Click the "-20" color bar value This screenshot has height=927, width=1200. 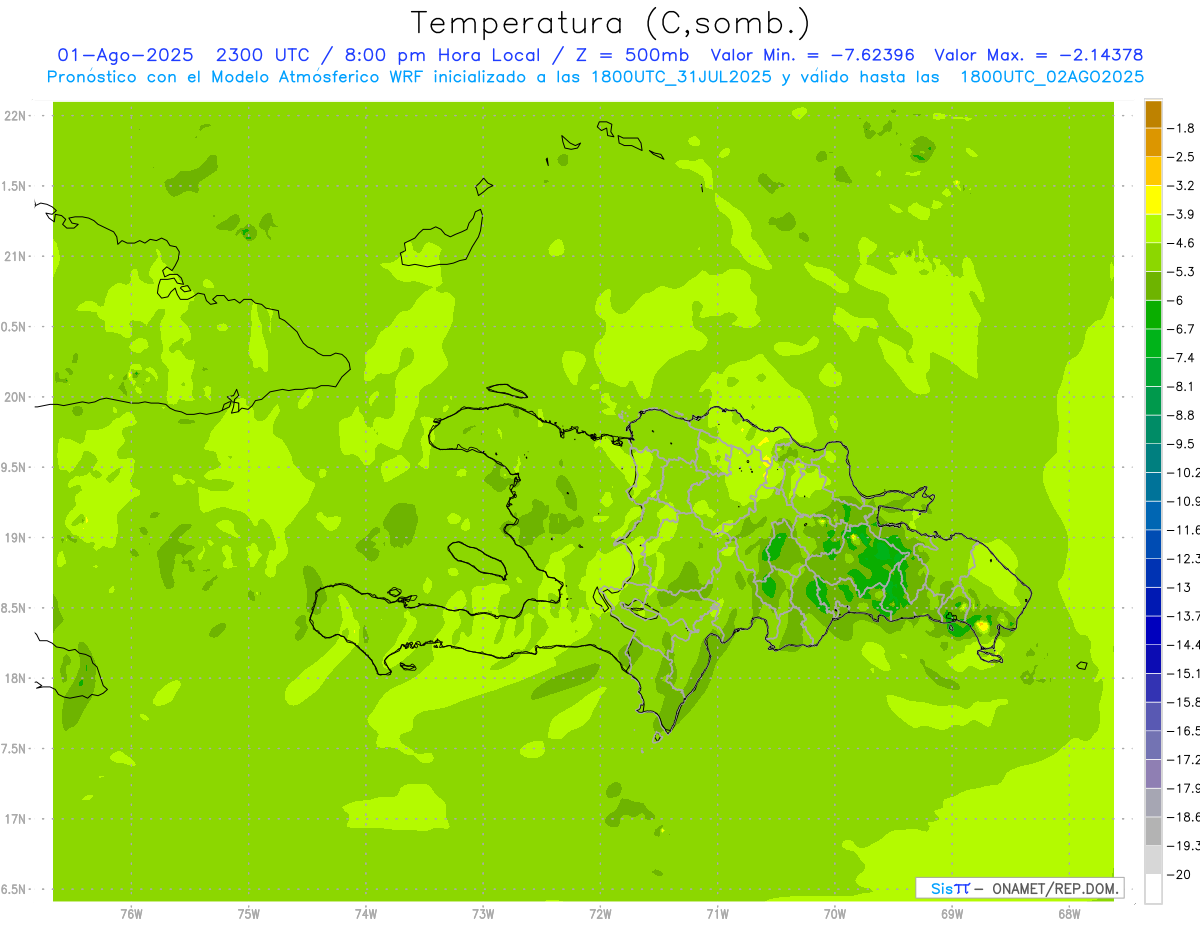pos(1181,875)
